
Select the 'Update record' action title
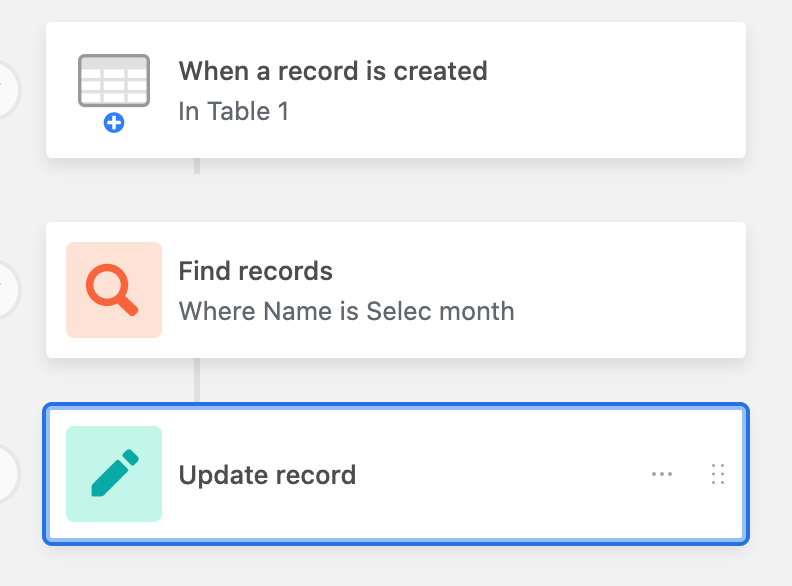tap(267, 475)
